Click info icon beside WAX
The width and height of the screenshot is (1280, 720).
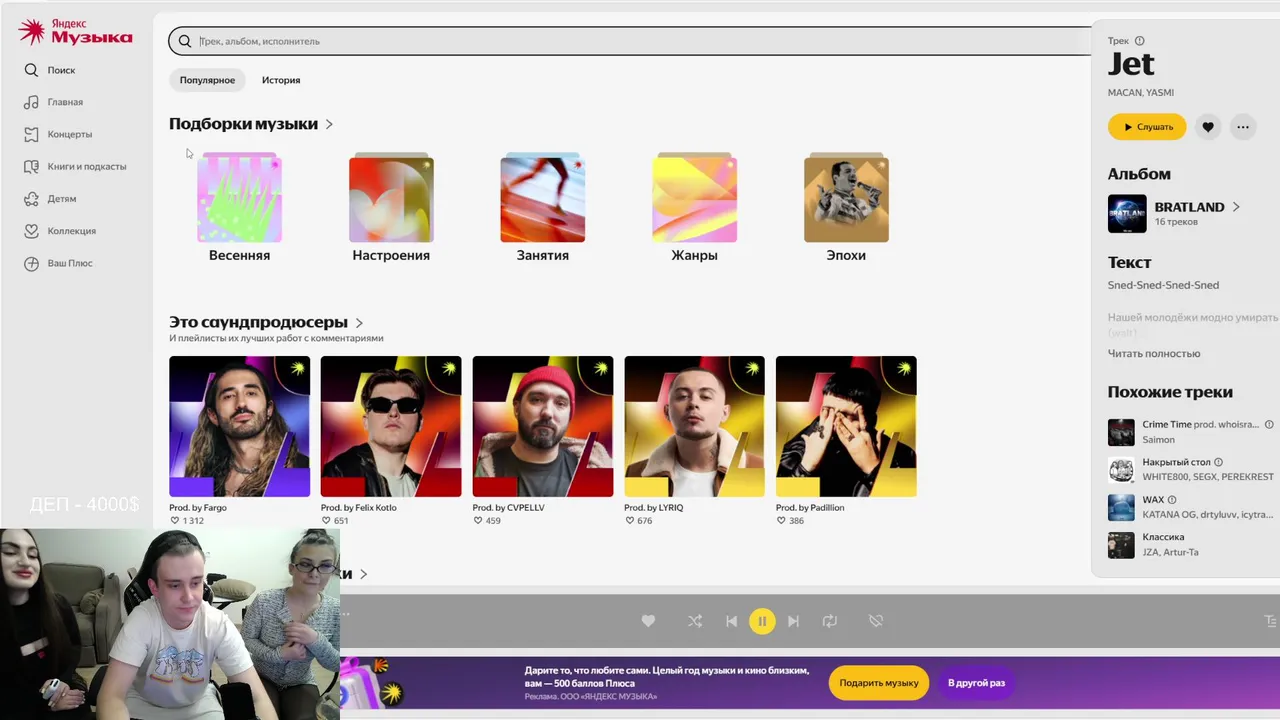click(x=1172, y=500)
